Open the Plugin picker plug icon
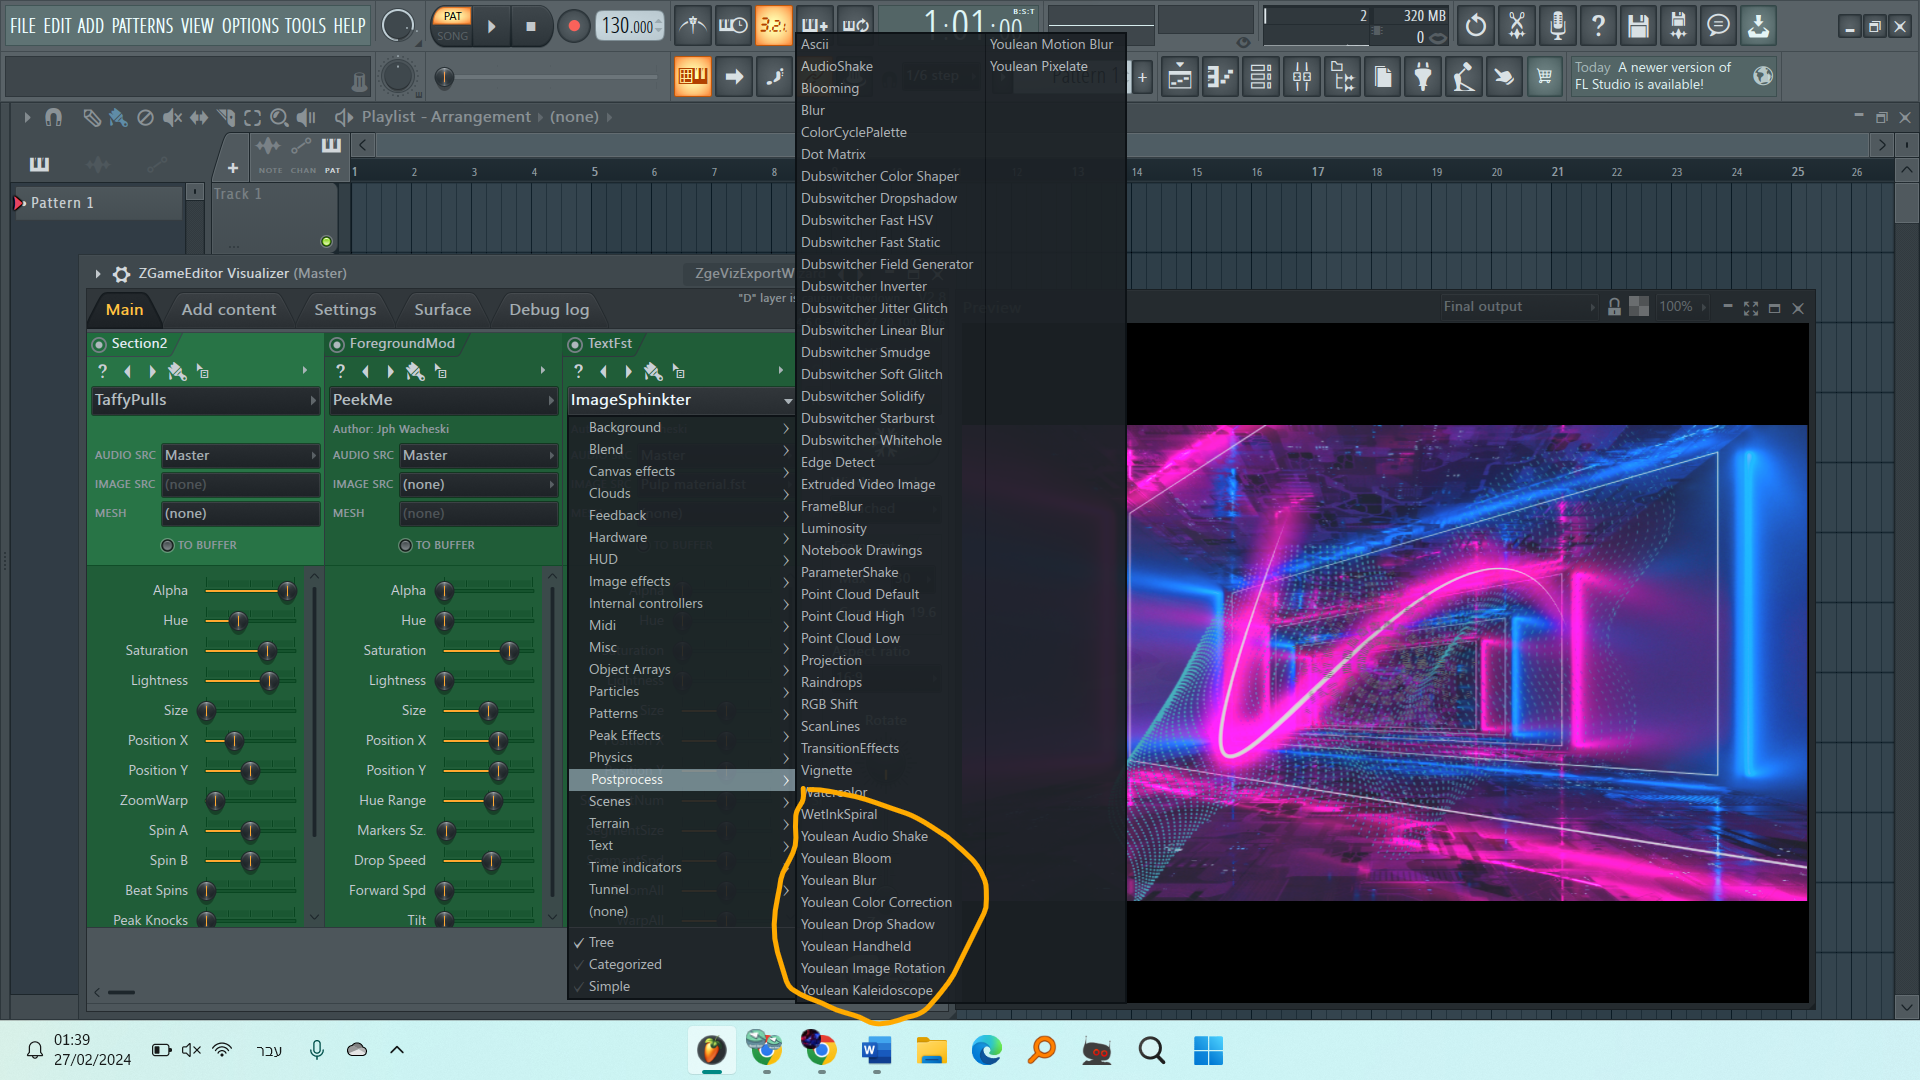Screen dimensions: 1920x1080 coord(1423,77)
